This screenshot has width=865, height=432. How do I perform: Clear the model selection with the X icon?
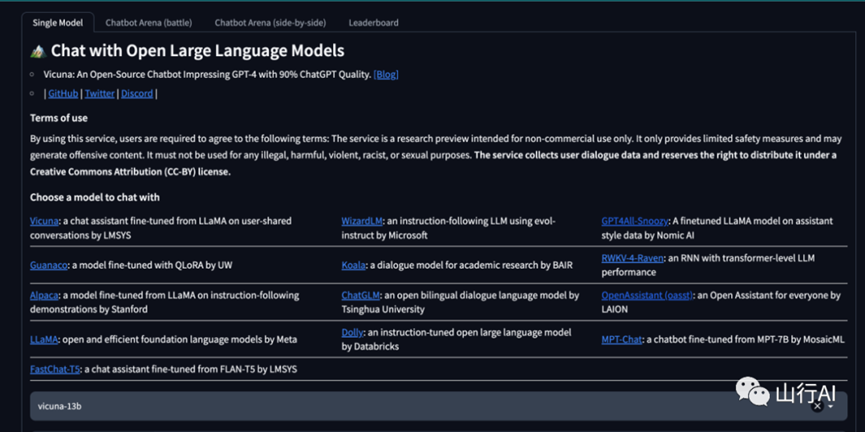817,407
